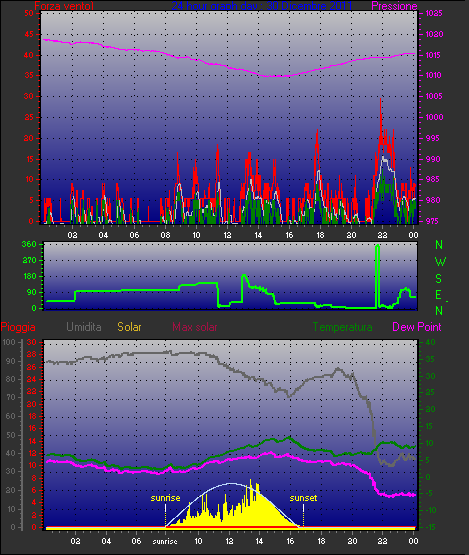Click the S compass direction label
469x555 pixels.
pyautogui.click(x=439, y=279)
